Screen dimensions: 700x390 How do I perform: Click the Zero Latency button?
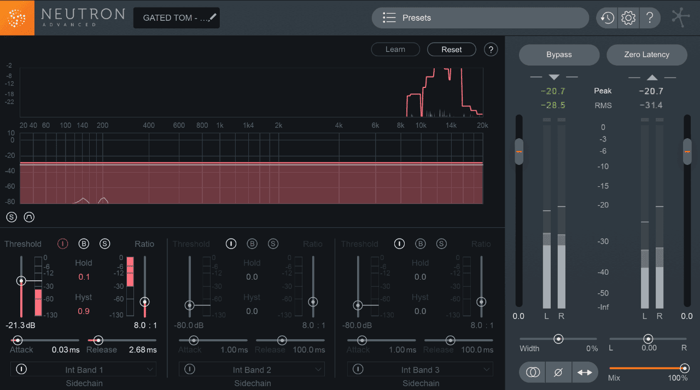(646, 54)
